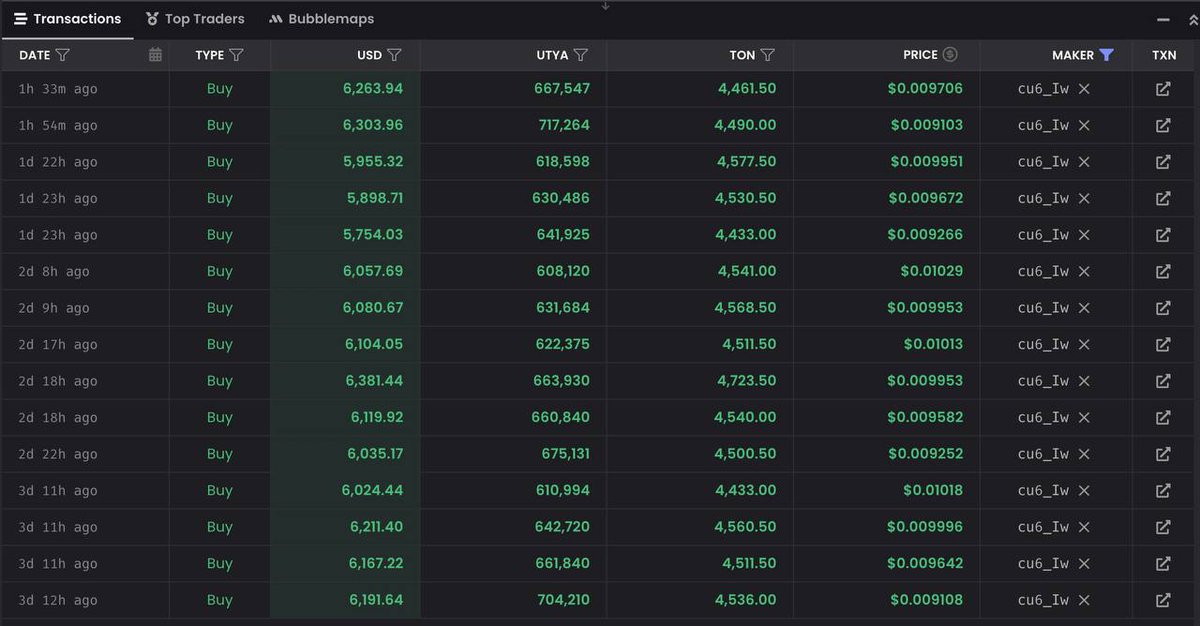Open maker cu6_Iw in 6,167.22 USD row
The image size is (1200, 626).
pos(1043,563)
